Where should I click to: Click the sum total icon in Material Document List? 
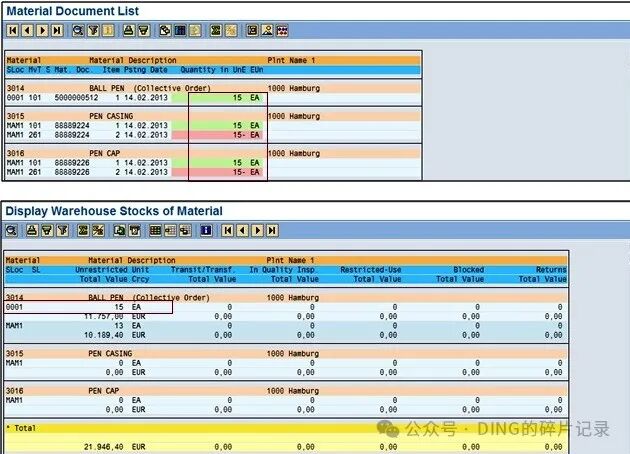(x=216, y=31)
